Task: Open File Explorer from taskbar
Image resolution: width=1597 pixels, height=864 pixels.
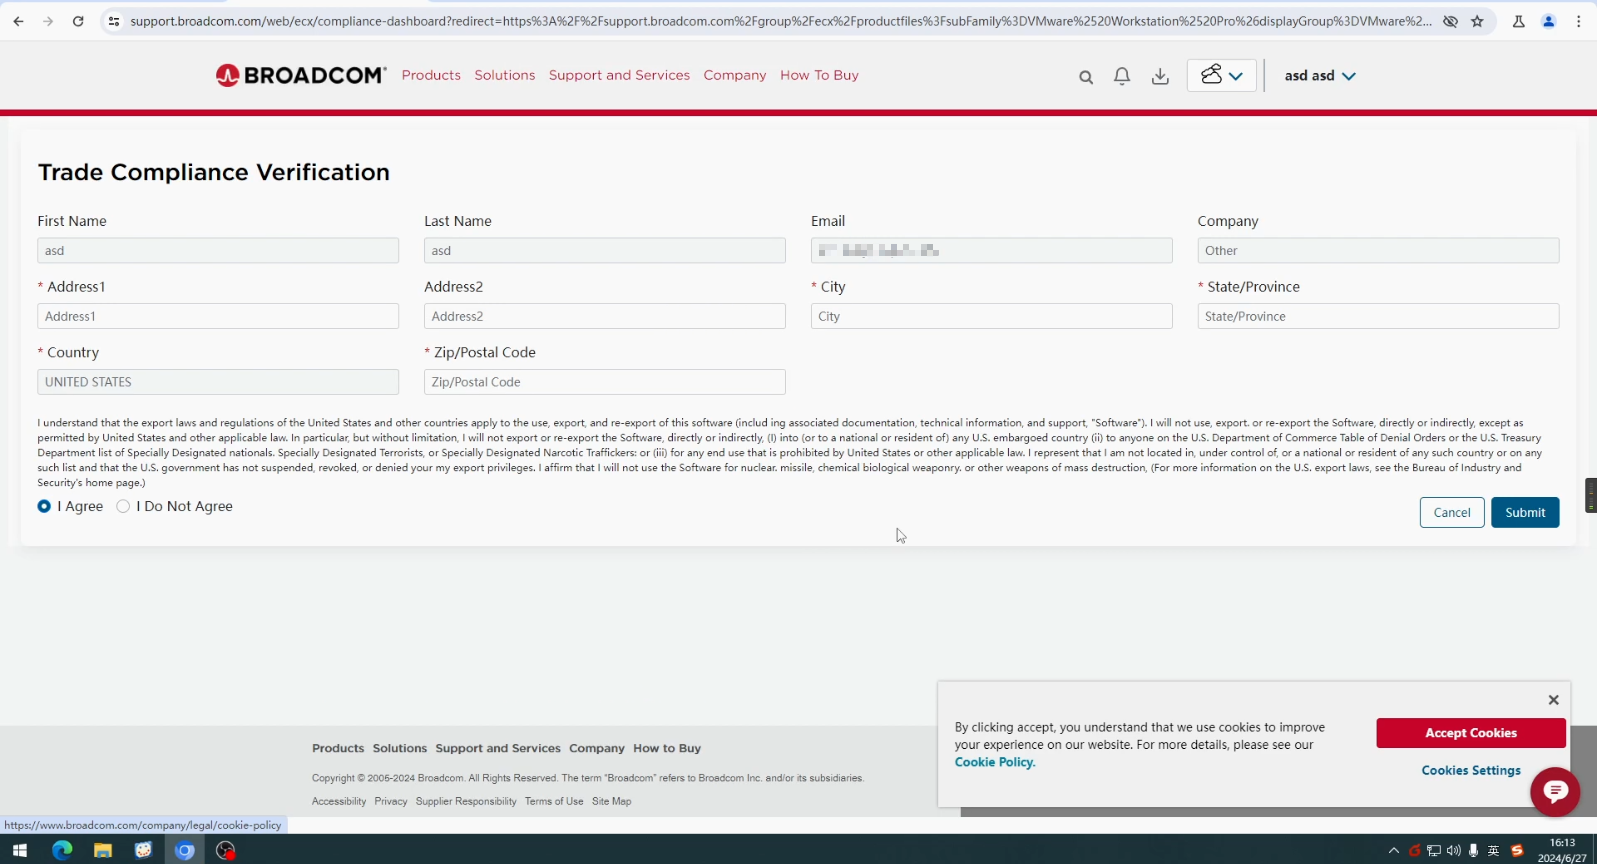Action: point(102,850)
